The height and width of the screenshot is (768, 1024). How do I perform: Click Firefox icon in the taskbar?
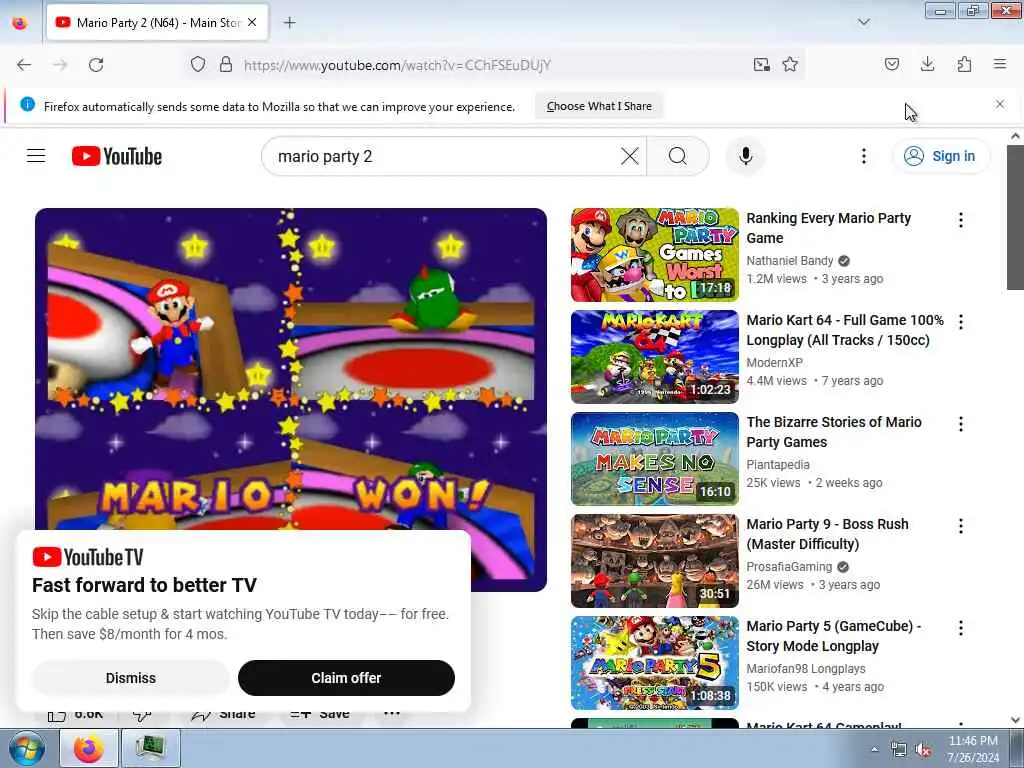pyautogui.click(x=88, y=748)
